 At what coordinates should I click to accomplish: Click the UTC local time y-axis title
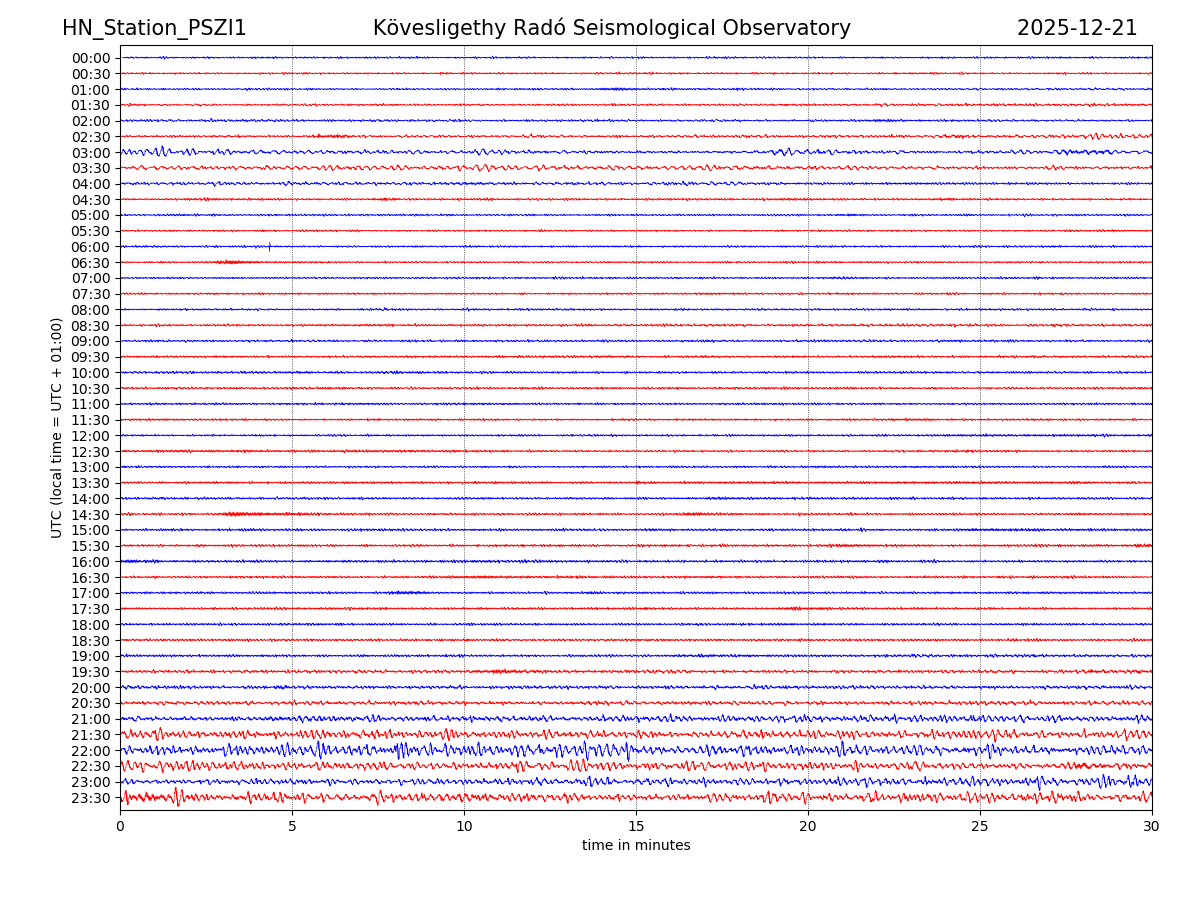point(57,427)
